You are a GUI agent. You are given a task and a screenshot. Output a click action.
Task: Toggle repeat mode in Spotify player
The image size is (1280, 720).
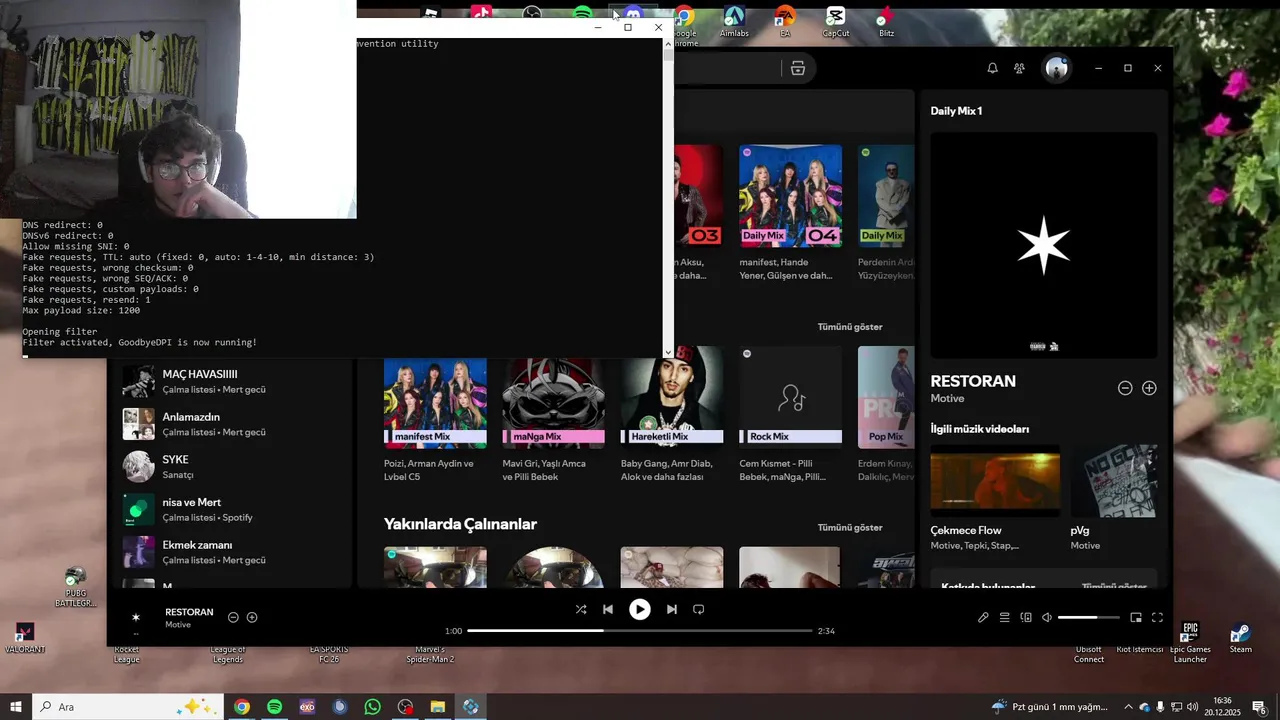point(699,609)
